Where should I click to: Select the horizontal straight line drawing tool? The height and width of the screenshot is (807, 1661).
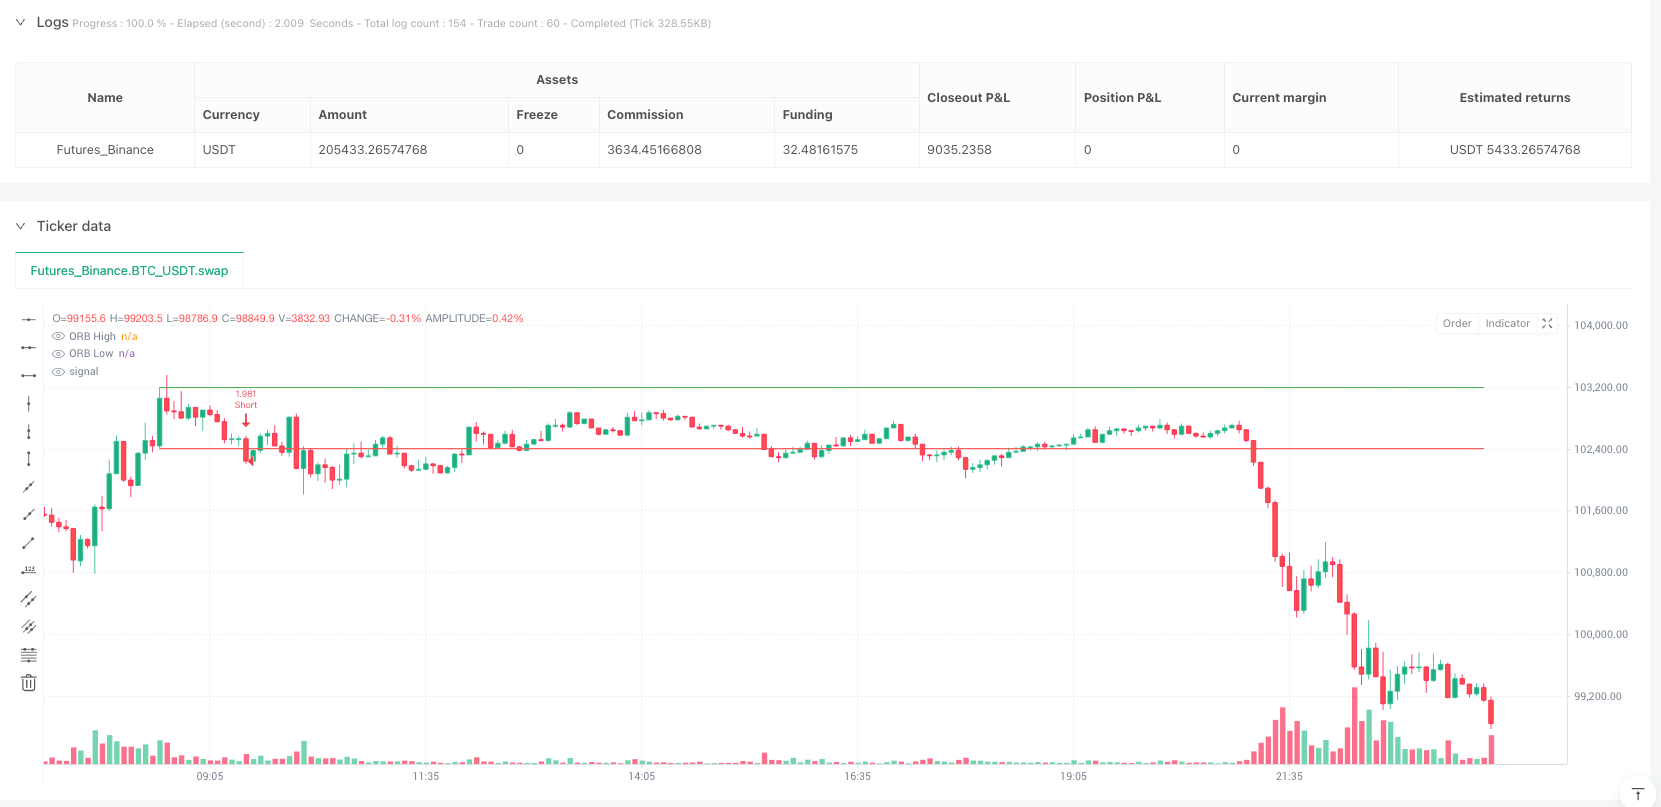(29, 319)
